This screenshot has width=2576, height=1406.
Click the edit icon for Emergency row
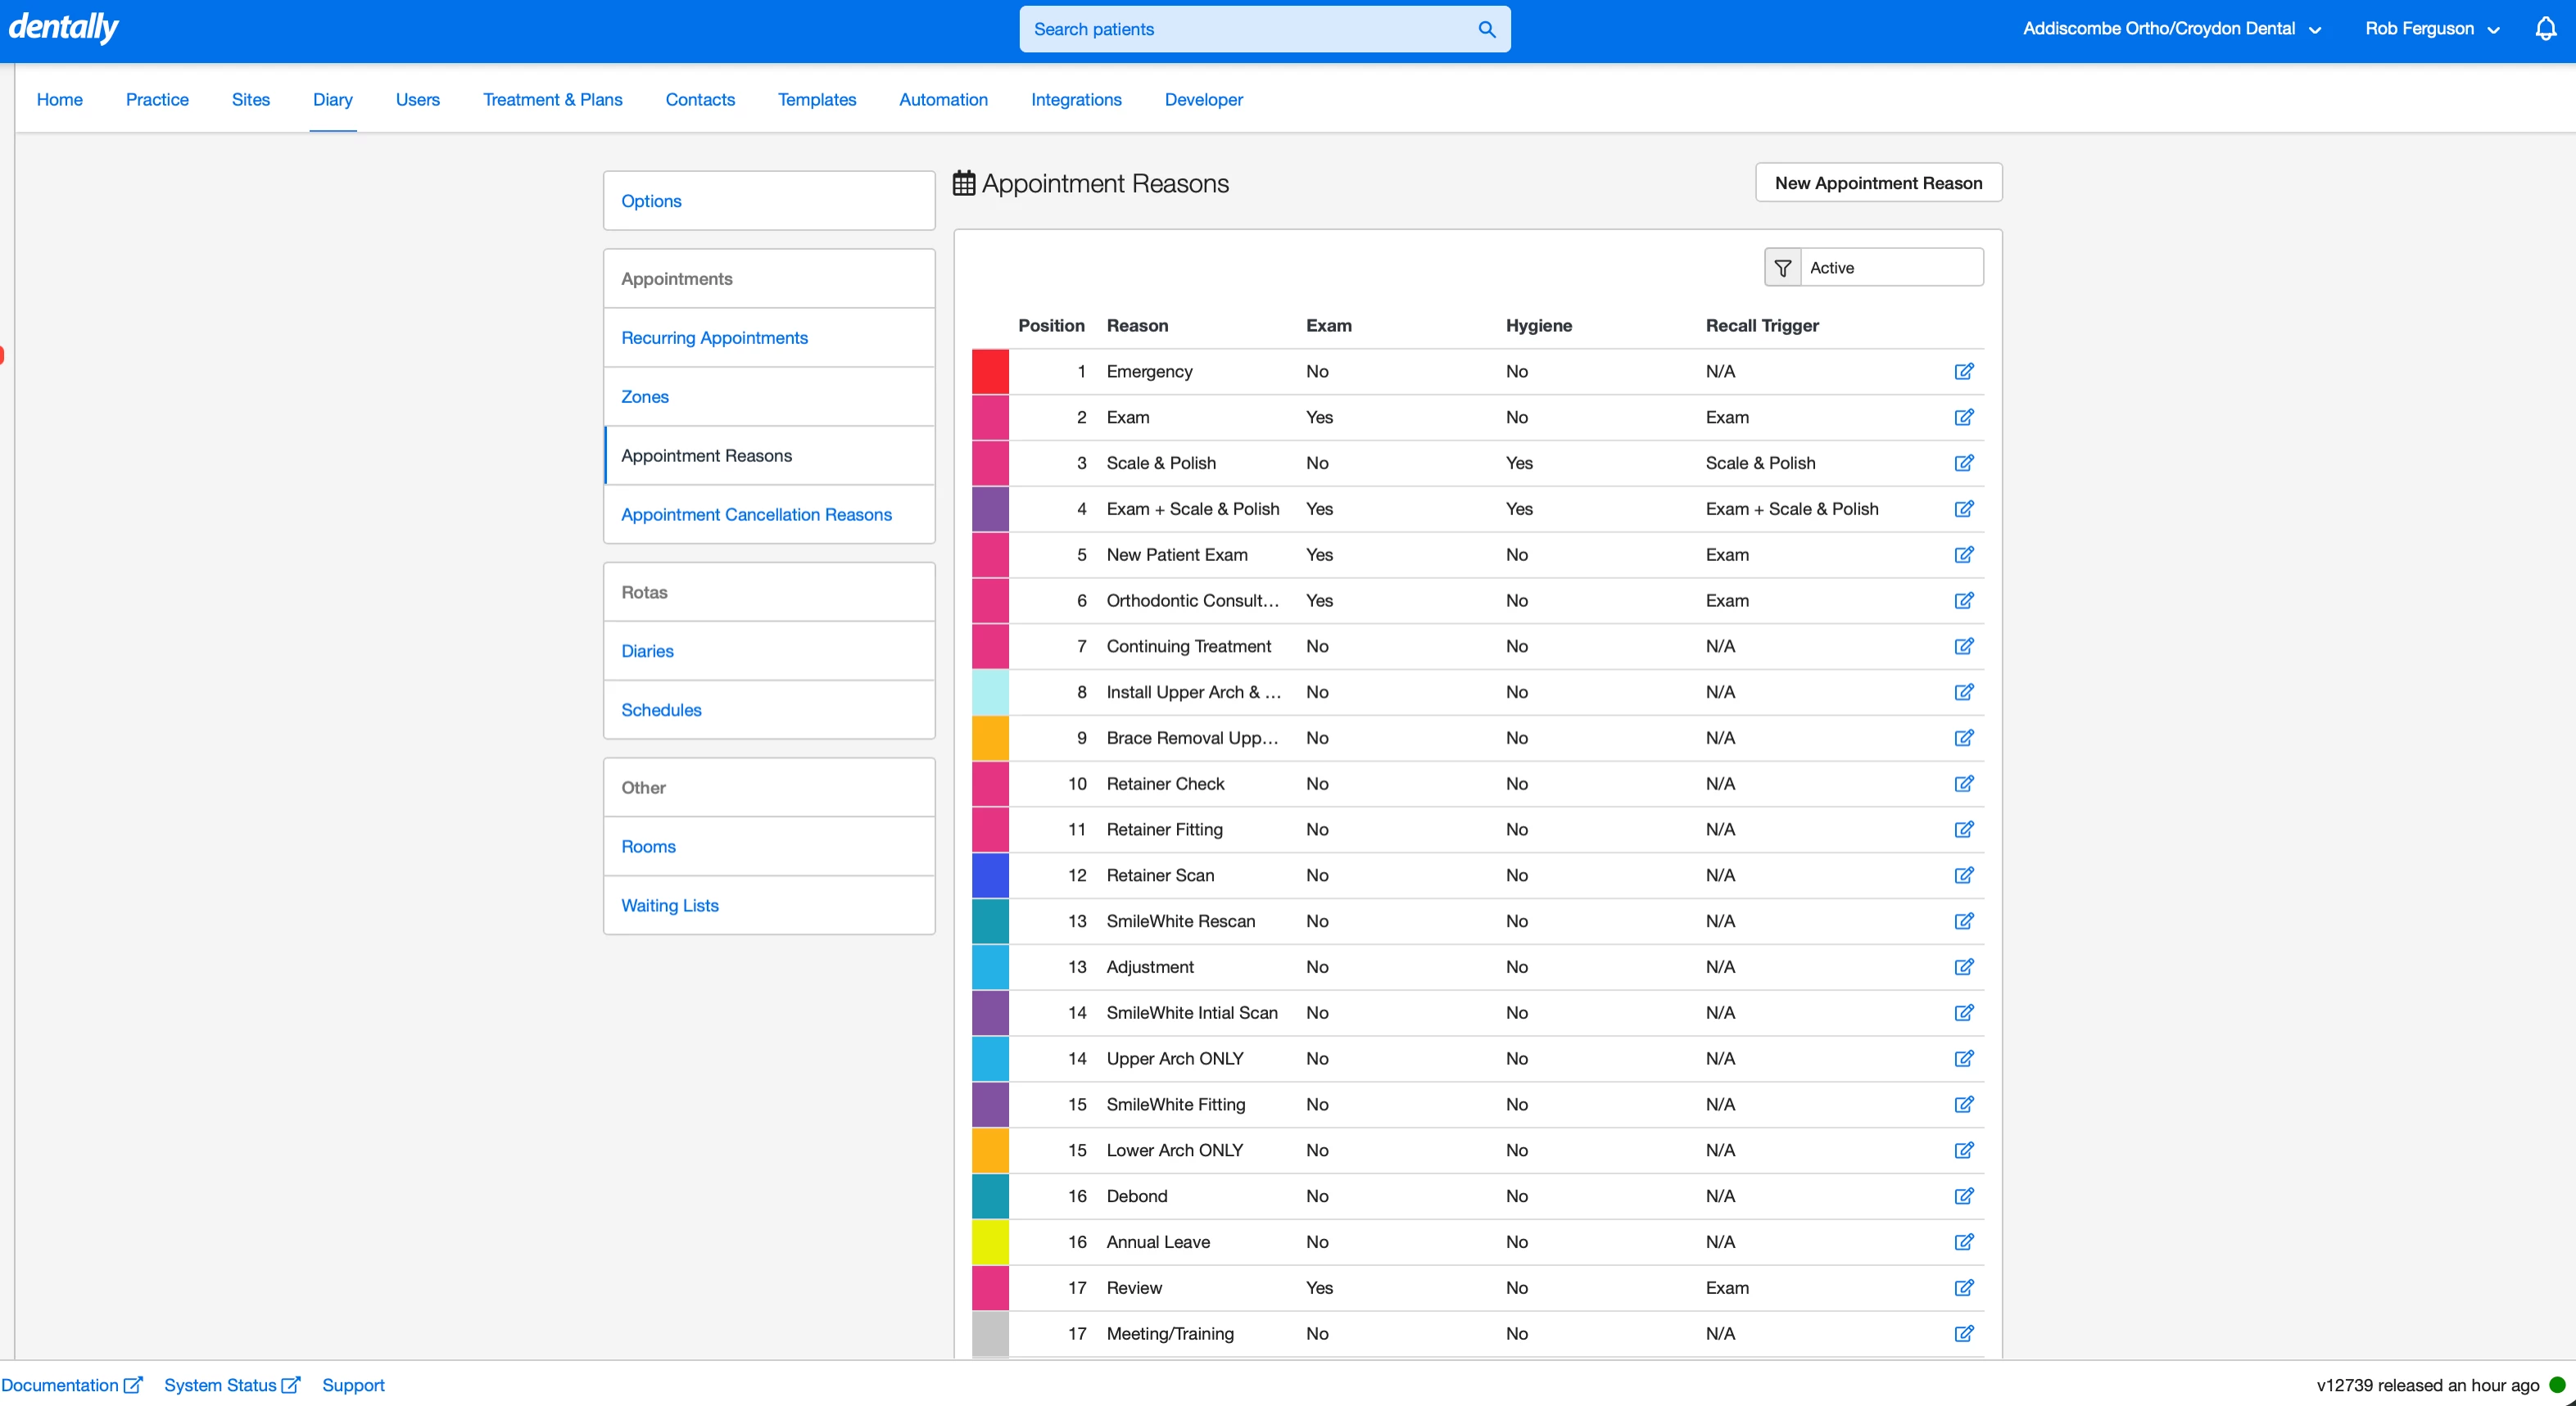[1963, 371]
